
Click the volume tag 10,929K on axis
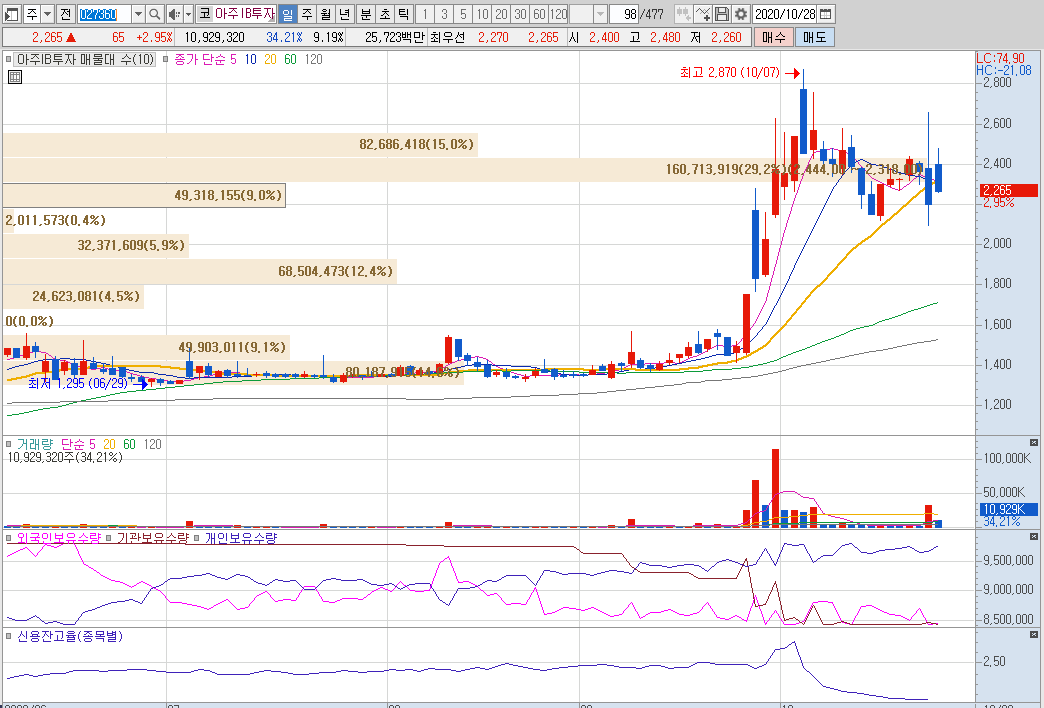click(x=1009, y=510)
